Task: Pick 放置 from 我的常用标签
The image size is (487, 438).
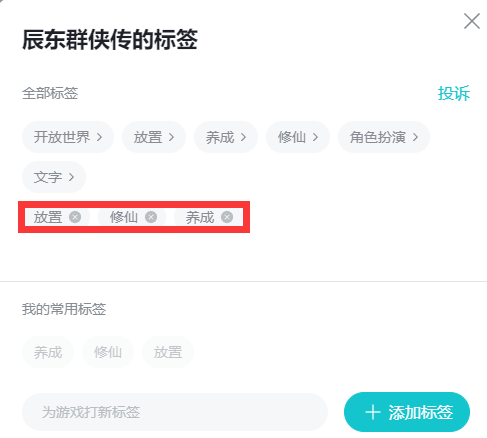Action: pos(168,352)
